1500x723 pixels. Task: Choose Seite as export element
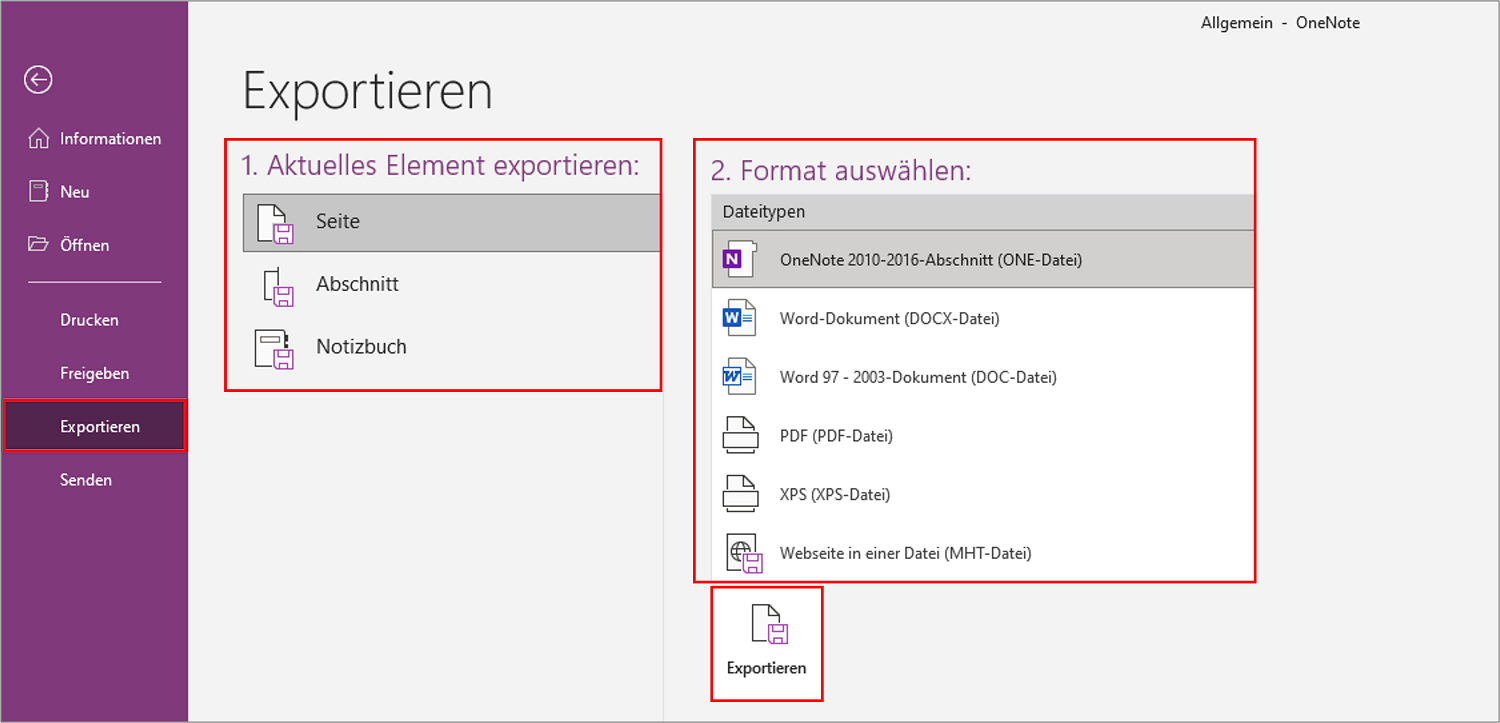tap(451, 222)
